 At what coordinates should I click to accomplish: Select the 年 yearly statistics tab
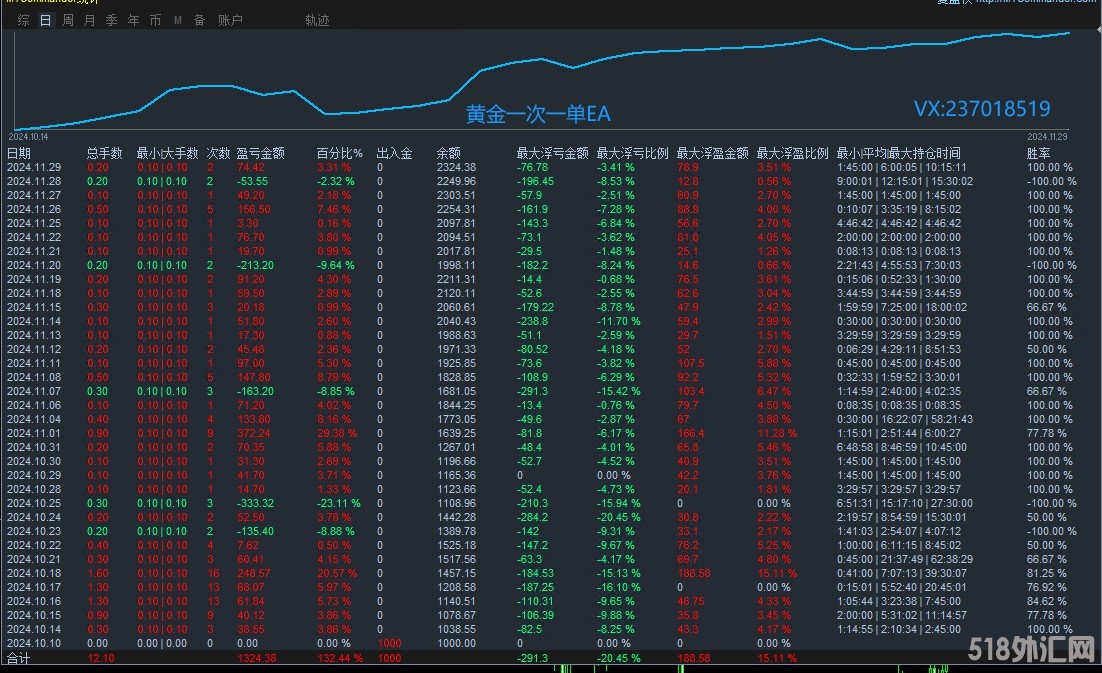tap(133, 20)
